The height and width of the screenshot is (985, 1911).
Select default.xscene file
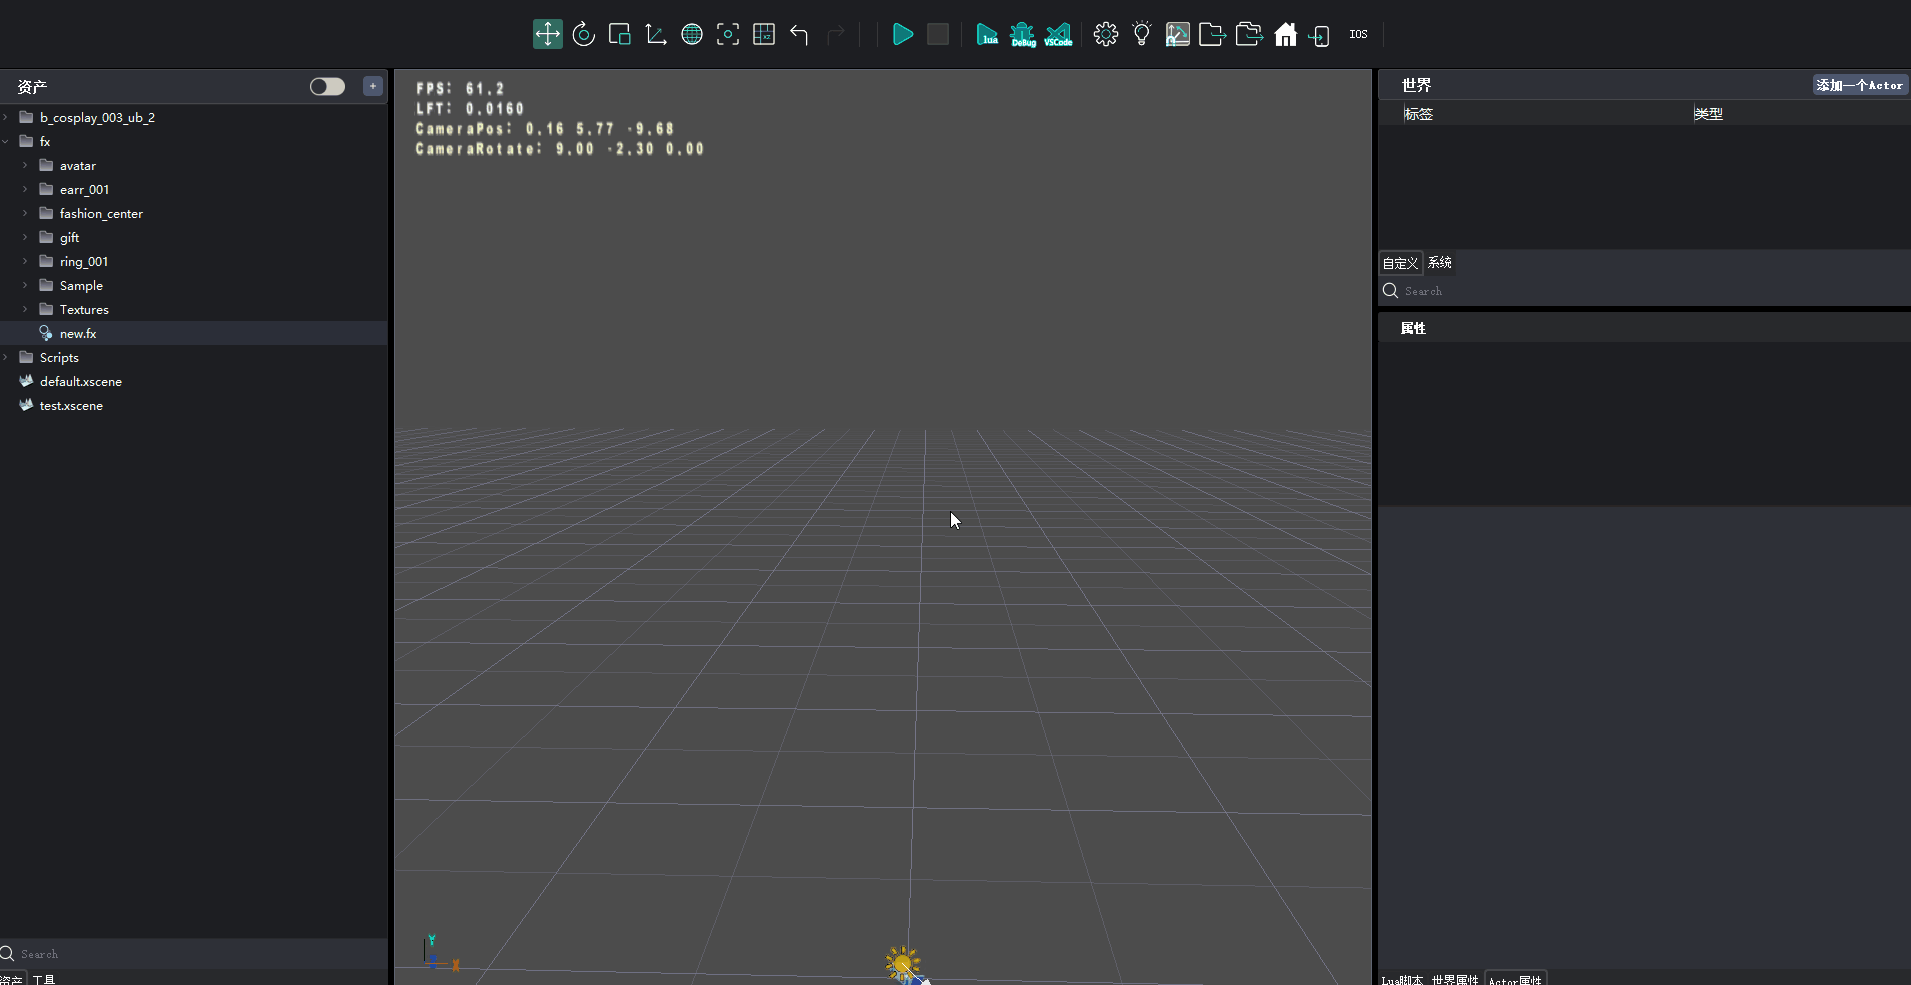click(193, 381)
